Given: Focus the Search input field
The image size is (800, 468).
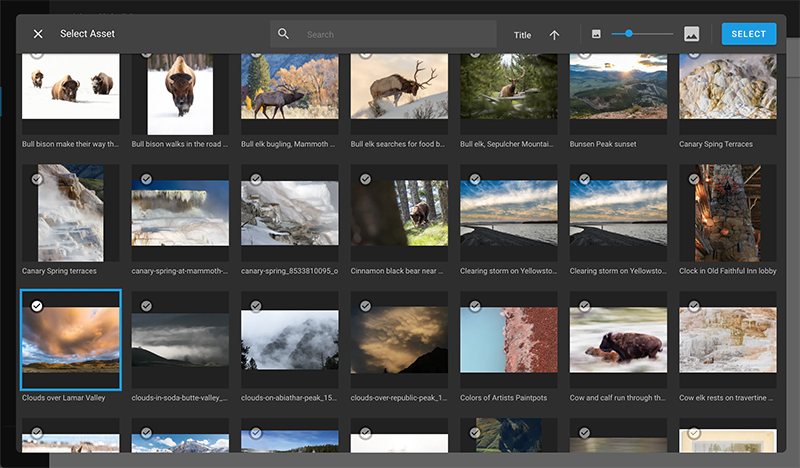Looking at the screenshot, I should pyautogui.click(x=383, y=34).
